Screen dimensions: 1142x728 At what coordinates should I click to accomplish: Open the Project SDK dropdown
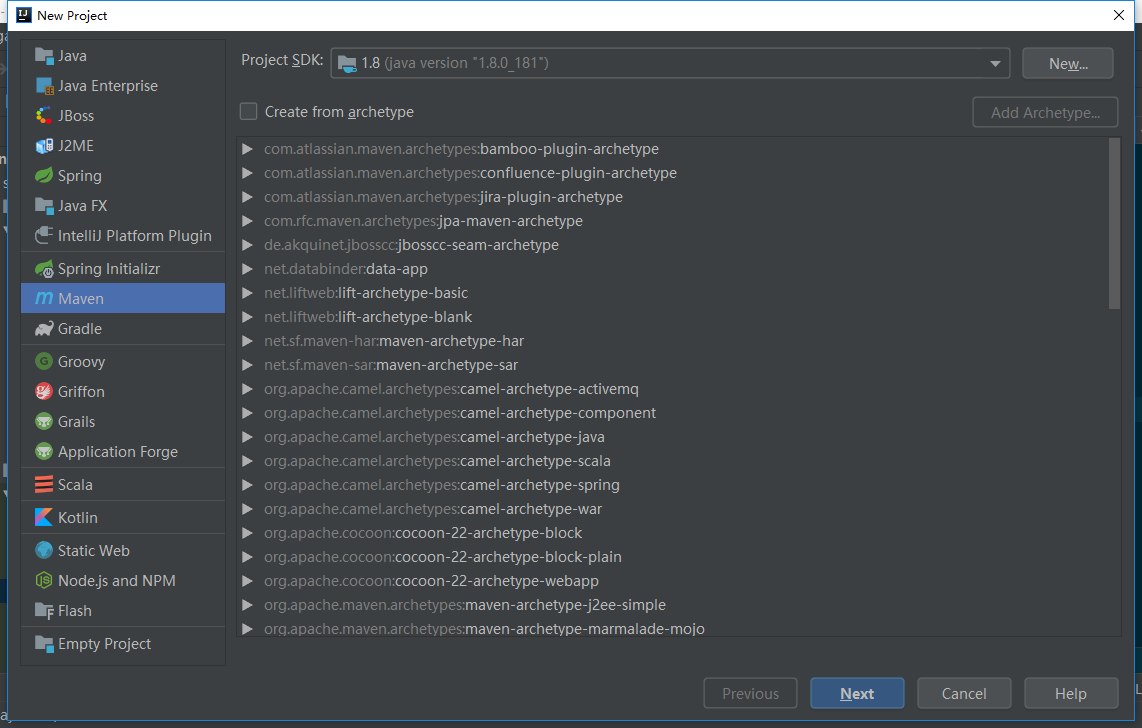click(994, 63)
